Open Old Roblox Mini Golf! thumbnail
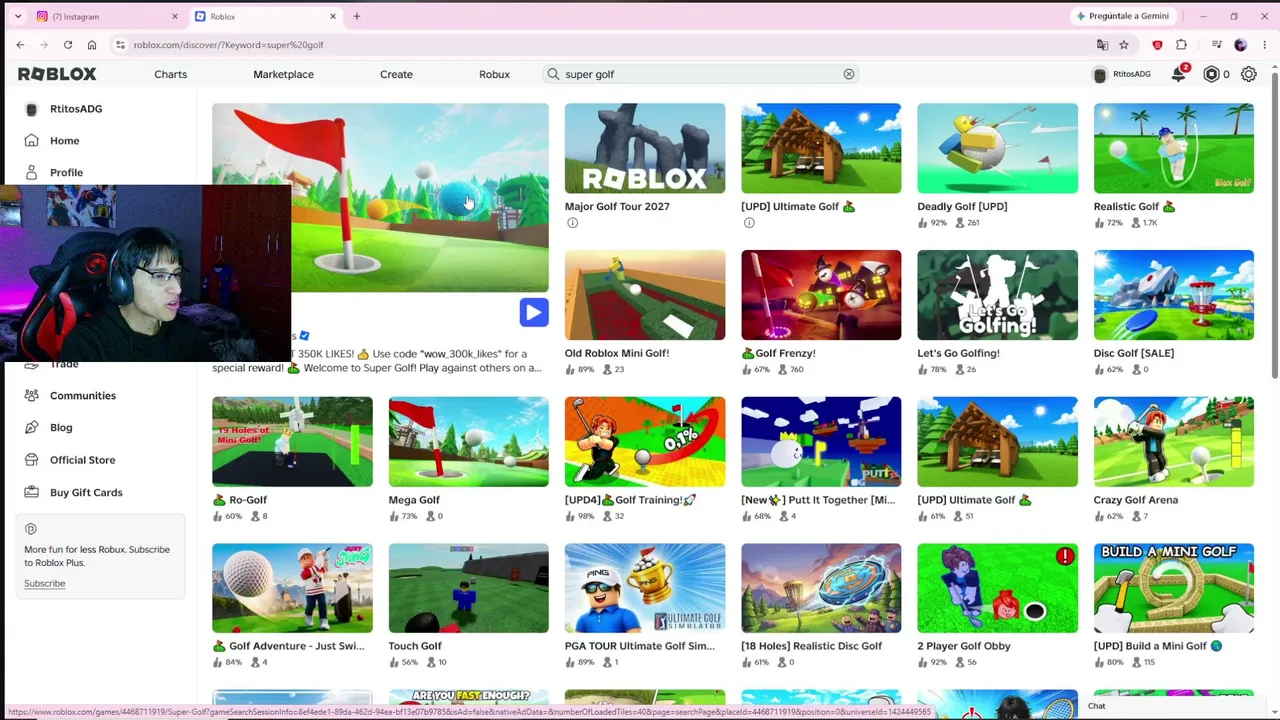Screen dimensions: 1280x720 [645, 295]
